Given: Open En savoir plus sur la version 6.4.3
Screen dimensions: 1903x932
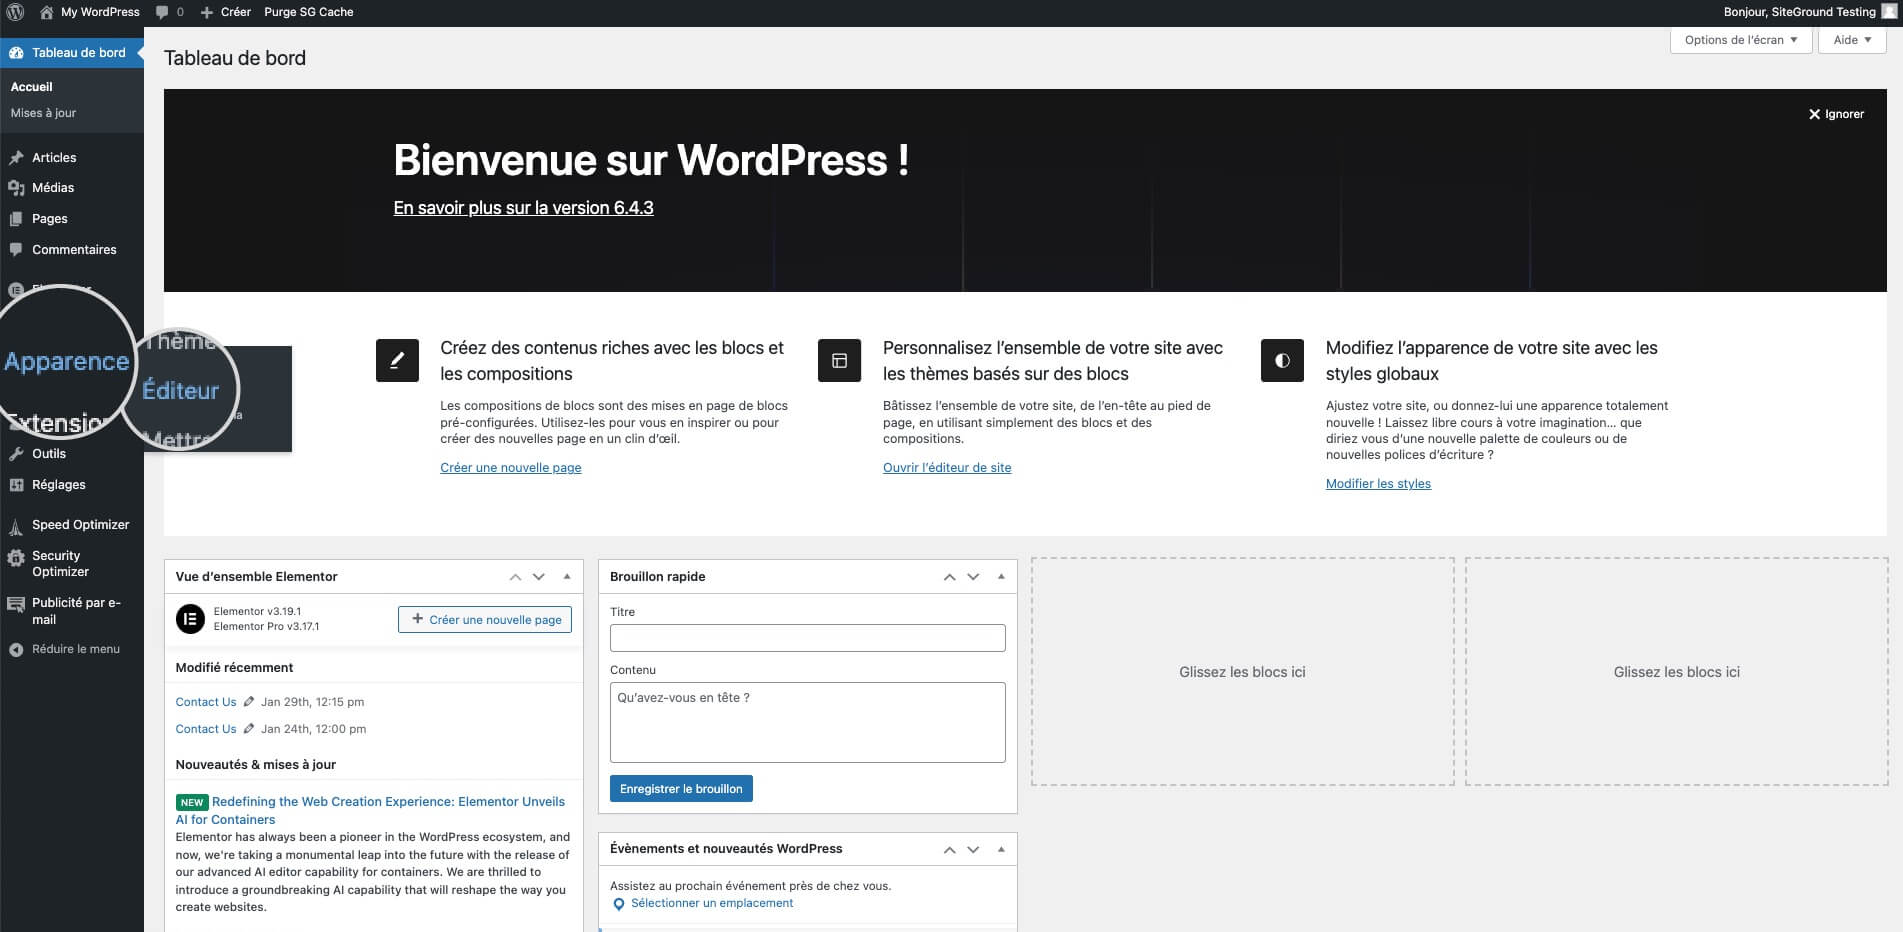Looking at the screenshot, I should (523, 208).
